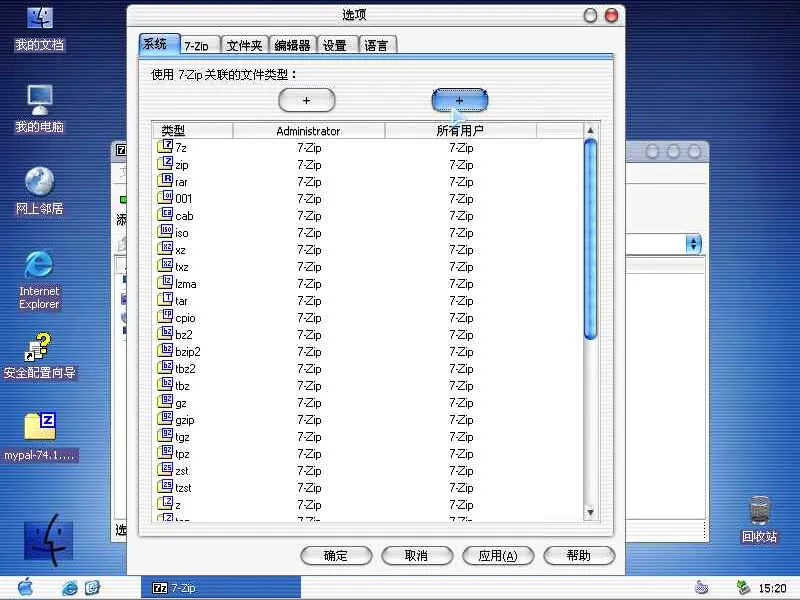This screenshot has height=600, width=800.
Task: Click the tbz2 file type icon
Action: (x=165, y=368)
